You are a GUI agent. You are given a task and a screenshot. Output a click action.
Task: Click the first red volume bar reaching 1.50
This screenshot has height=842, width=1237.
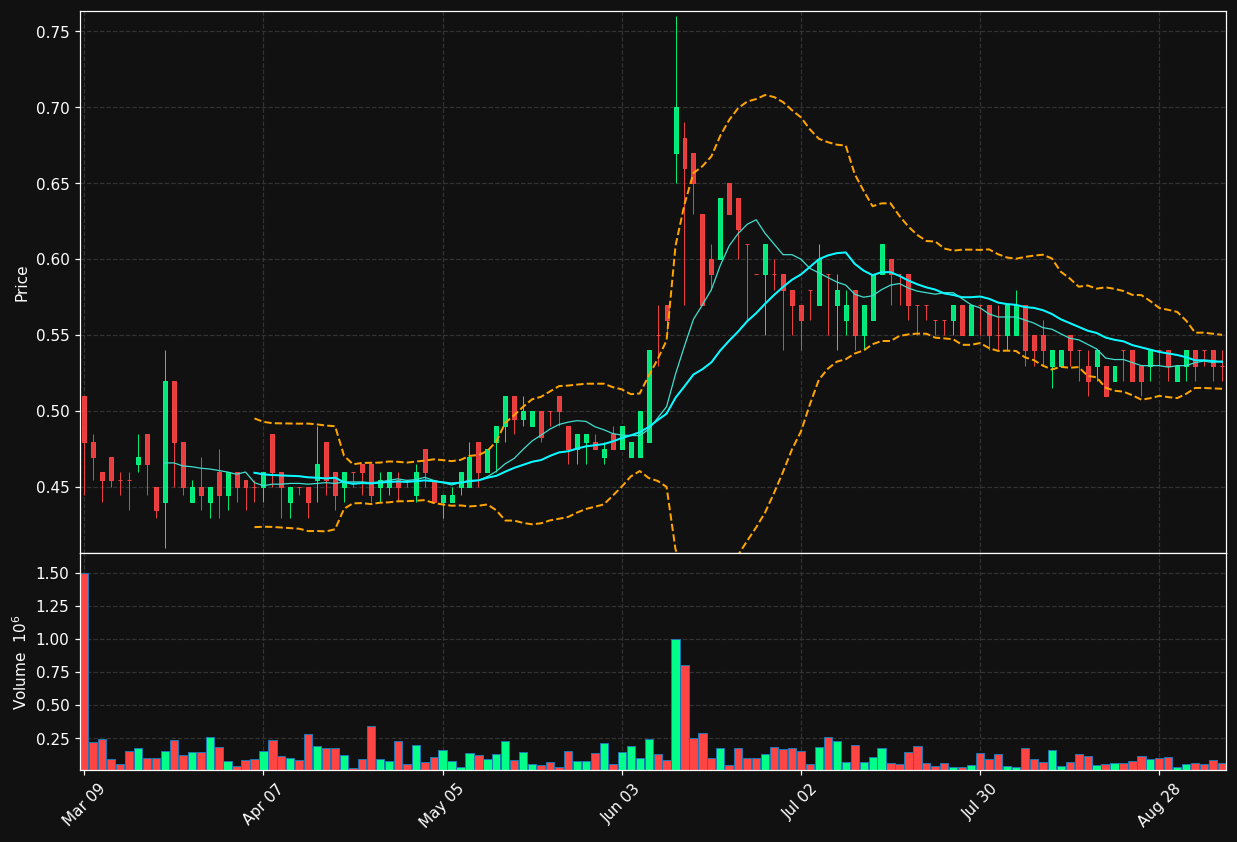(x=84, y=671)
